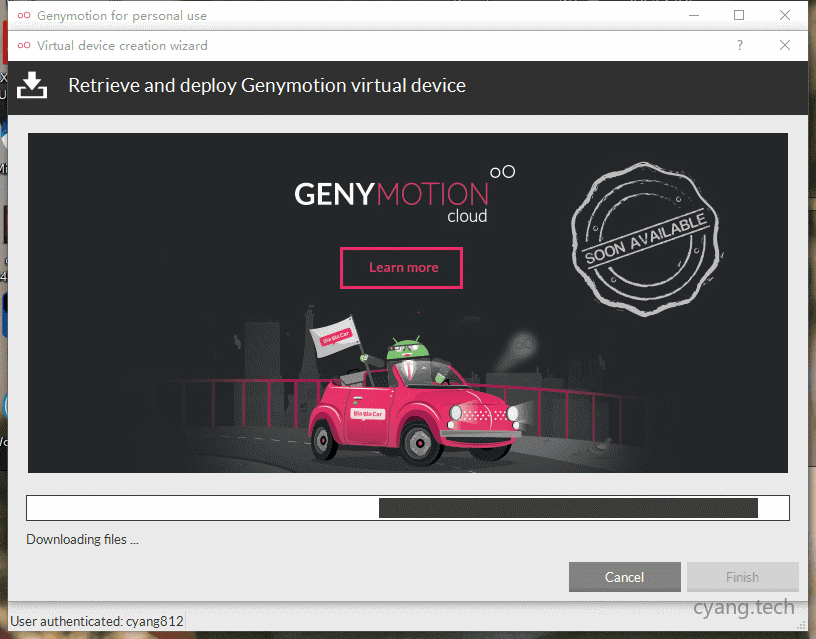The width and height of the screenshot is (816, 639).
Task: Minimize the Genymotion main window
Action: (693, 15)
